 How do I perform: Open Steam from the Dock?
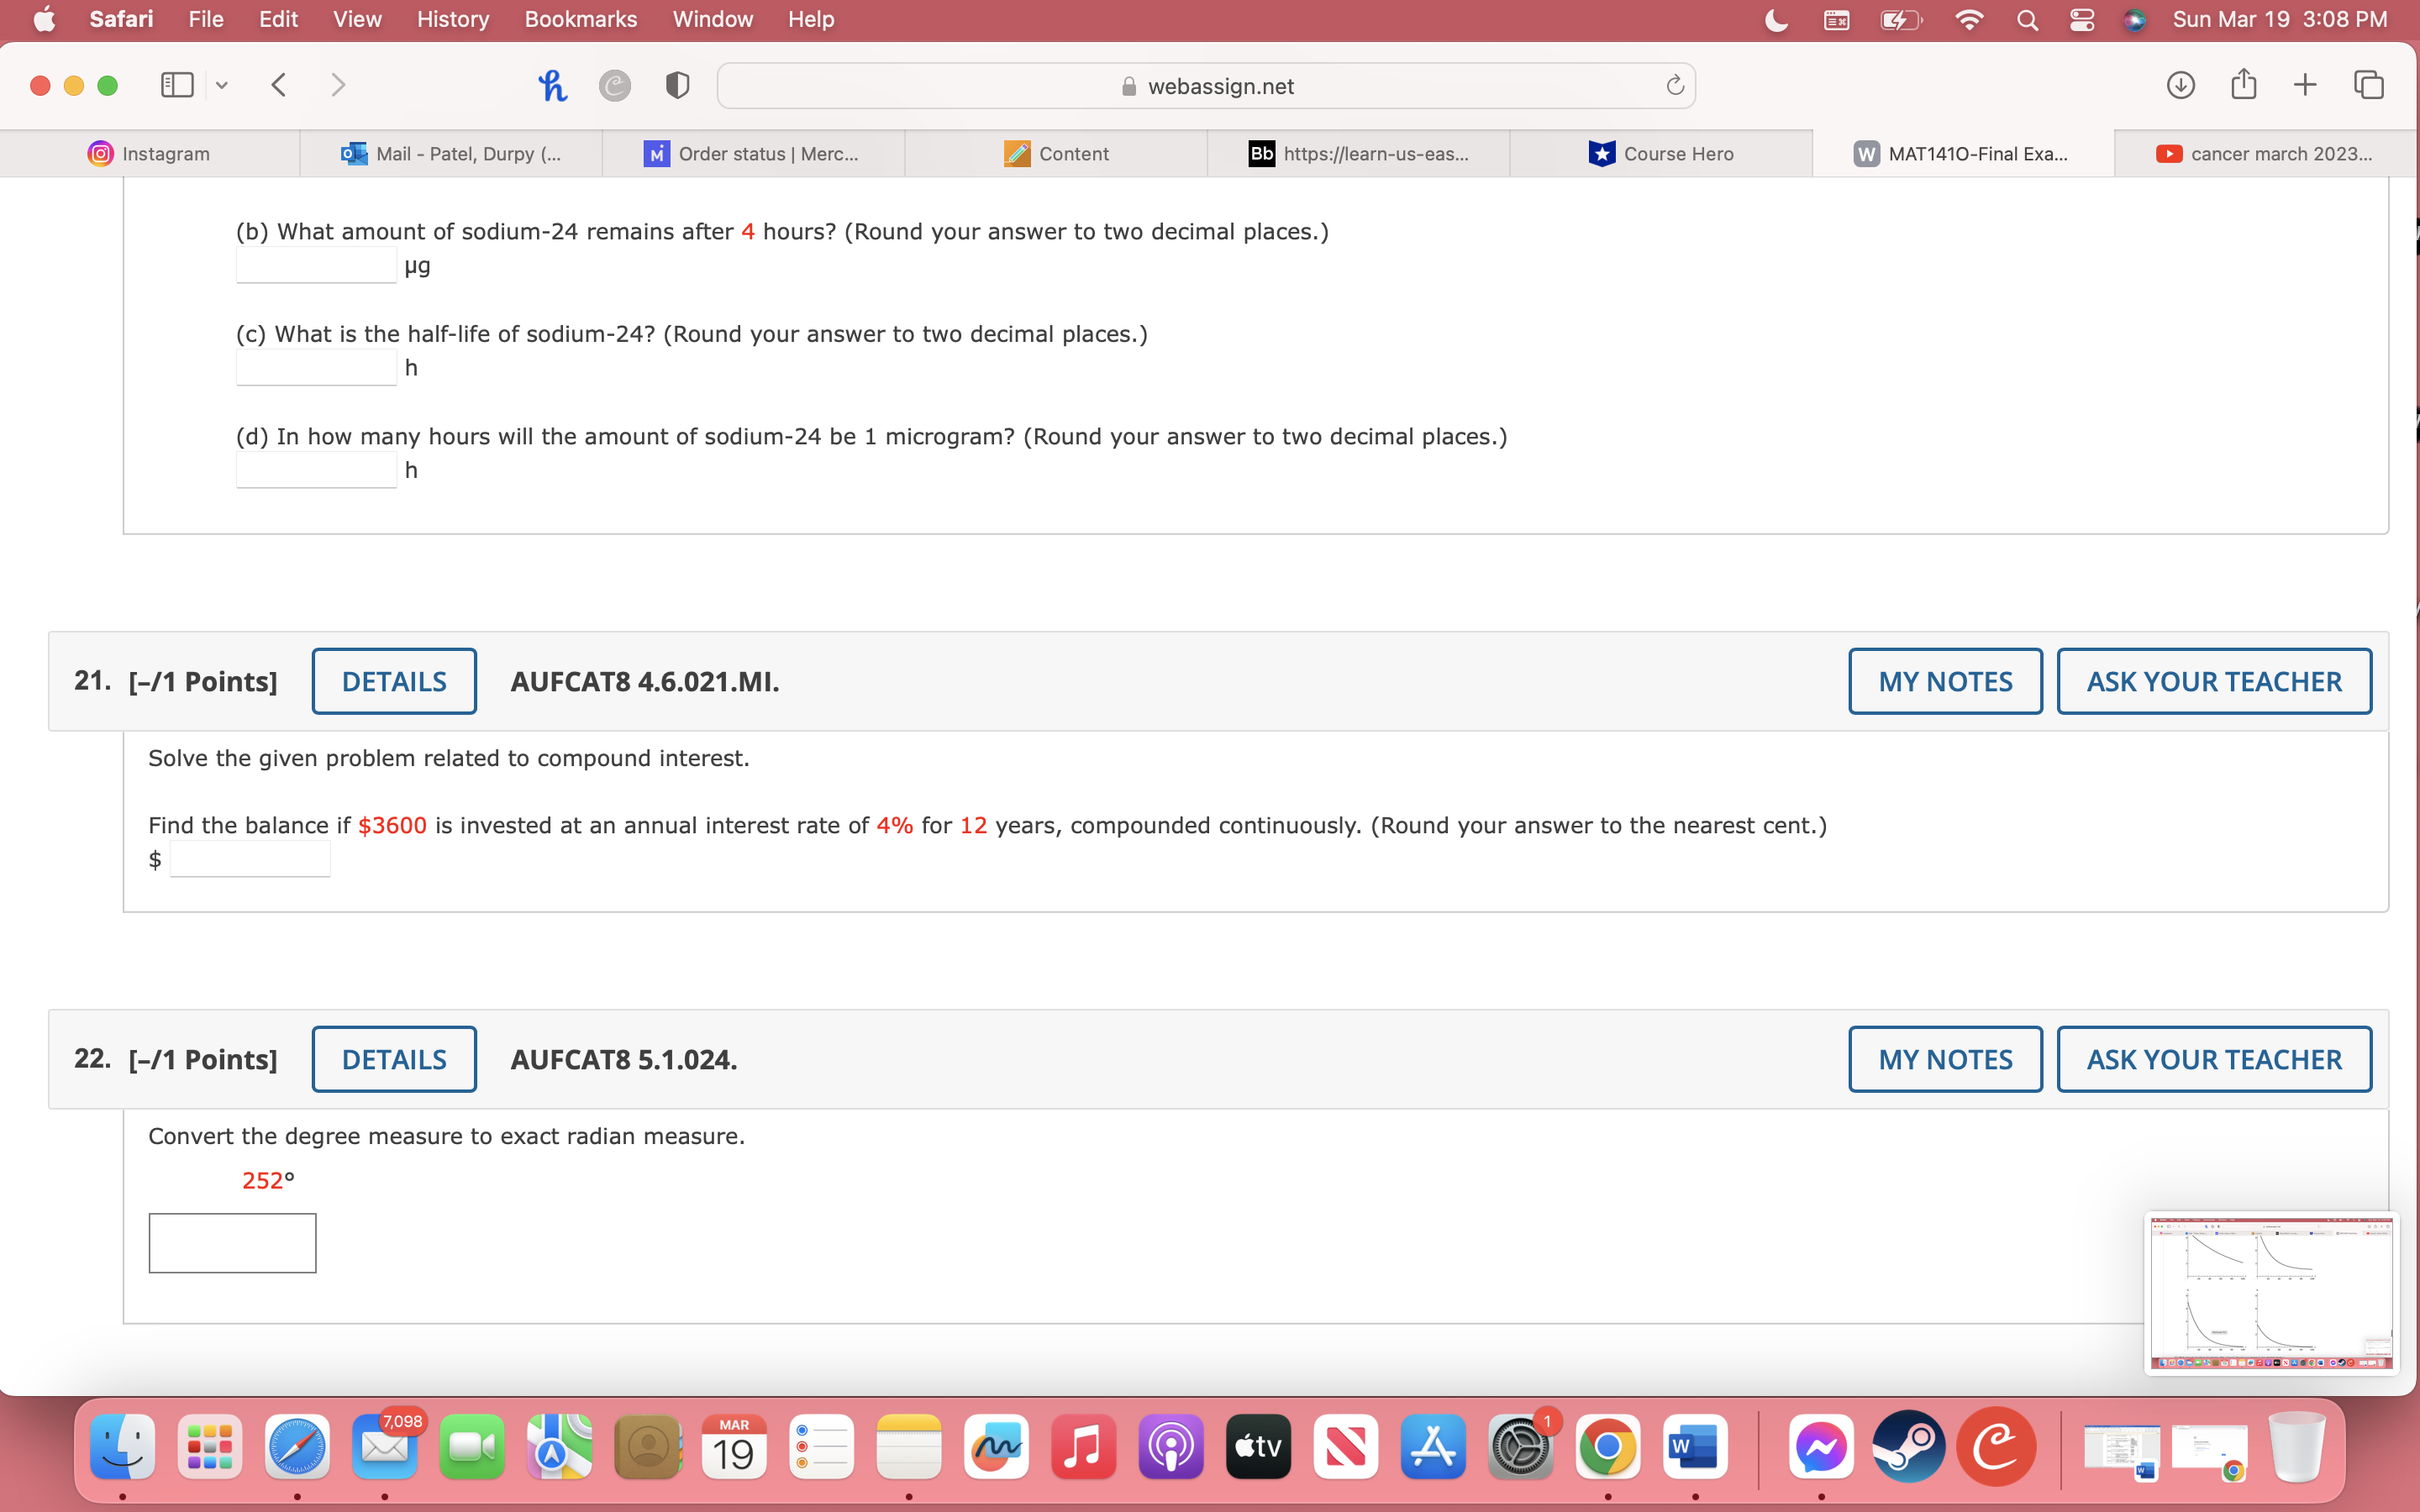(x=1909, y=1447)
